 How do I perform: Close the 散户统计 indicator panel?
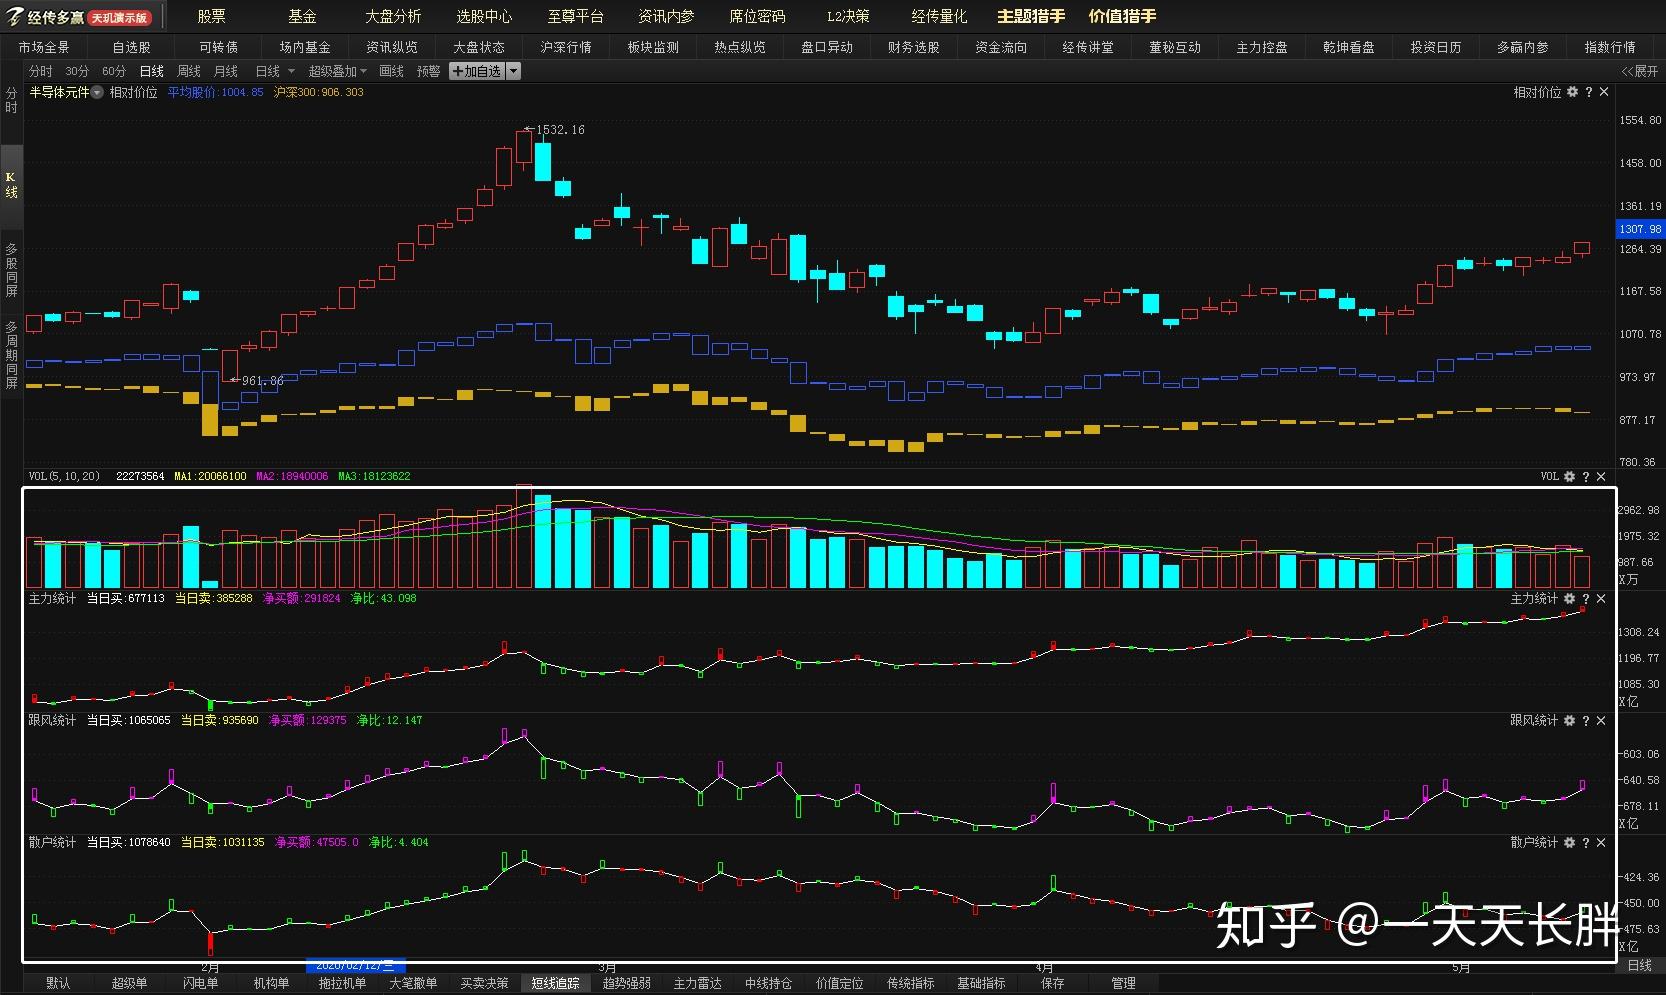(1601, 843)
